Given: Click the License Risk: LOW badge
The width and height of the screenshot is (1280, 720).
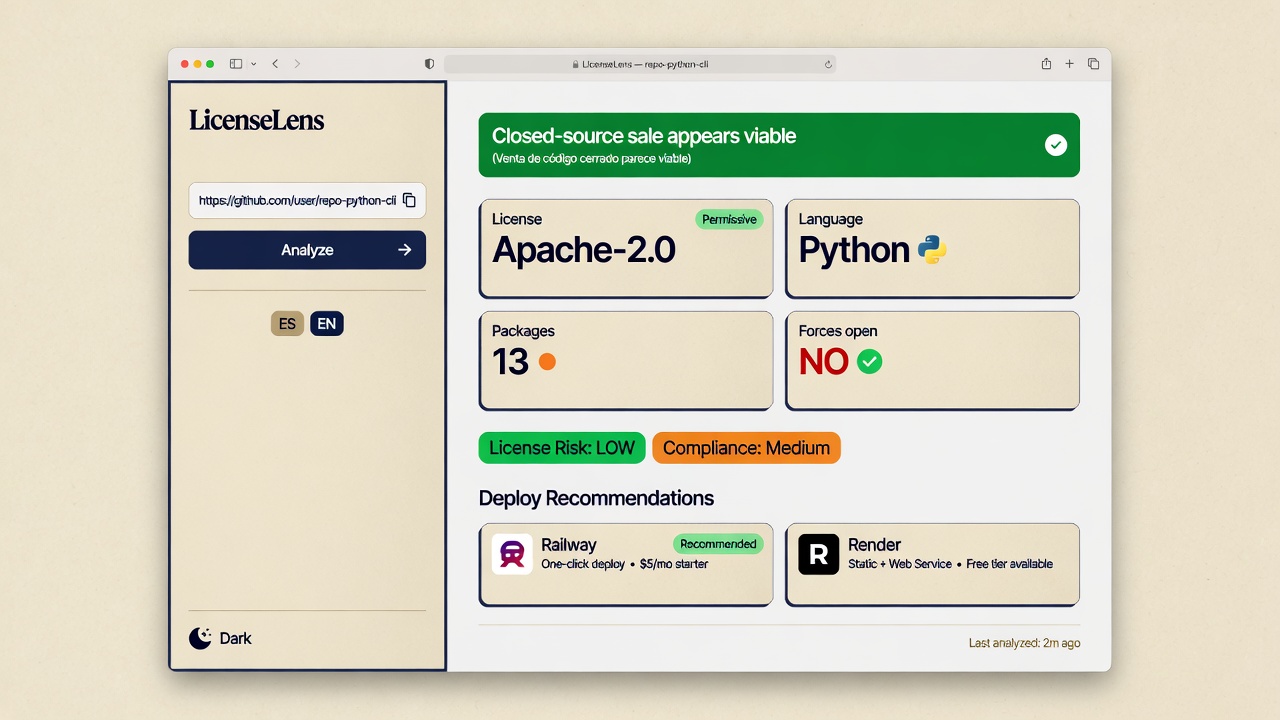Looking at the screenshot, I should click(x=562, y=448).
